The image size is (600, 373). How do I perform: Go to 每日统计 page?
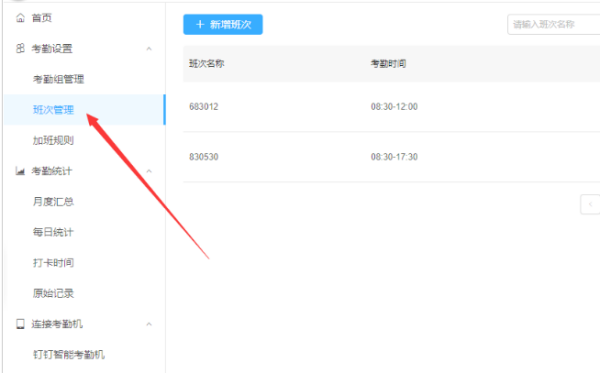(53, 232)
